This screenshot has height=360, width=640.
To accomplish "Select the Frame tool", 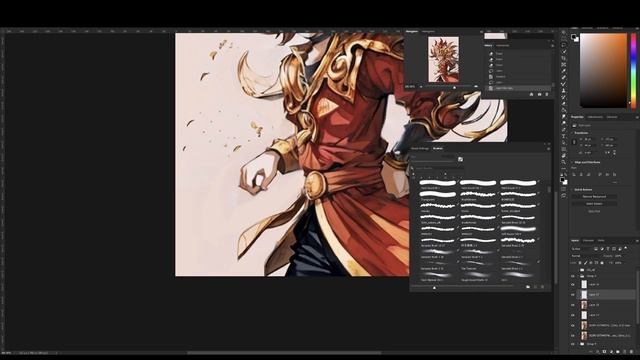I will click(x=564, y=64).
